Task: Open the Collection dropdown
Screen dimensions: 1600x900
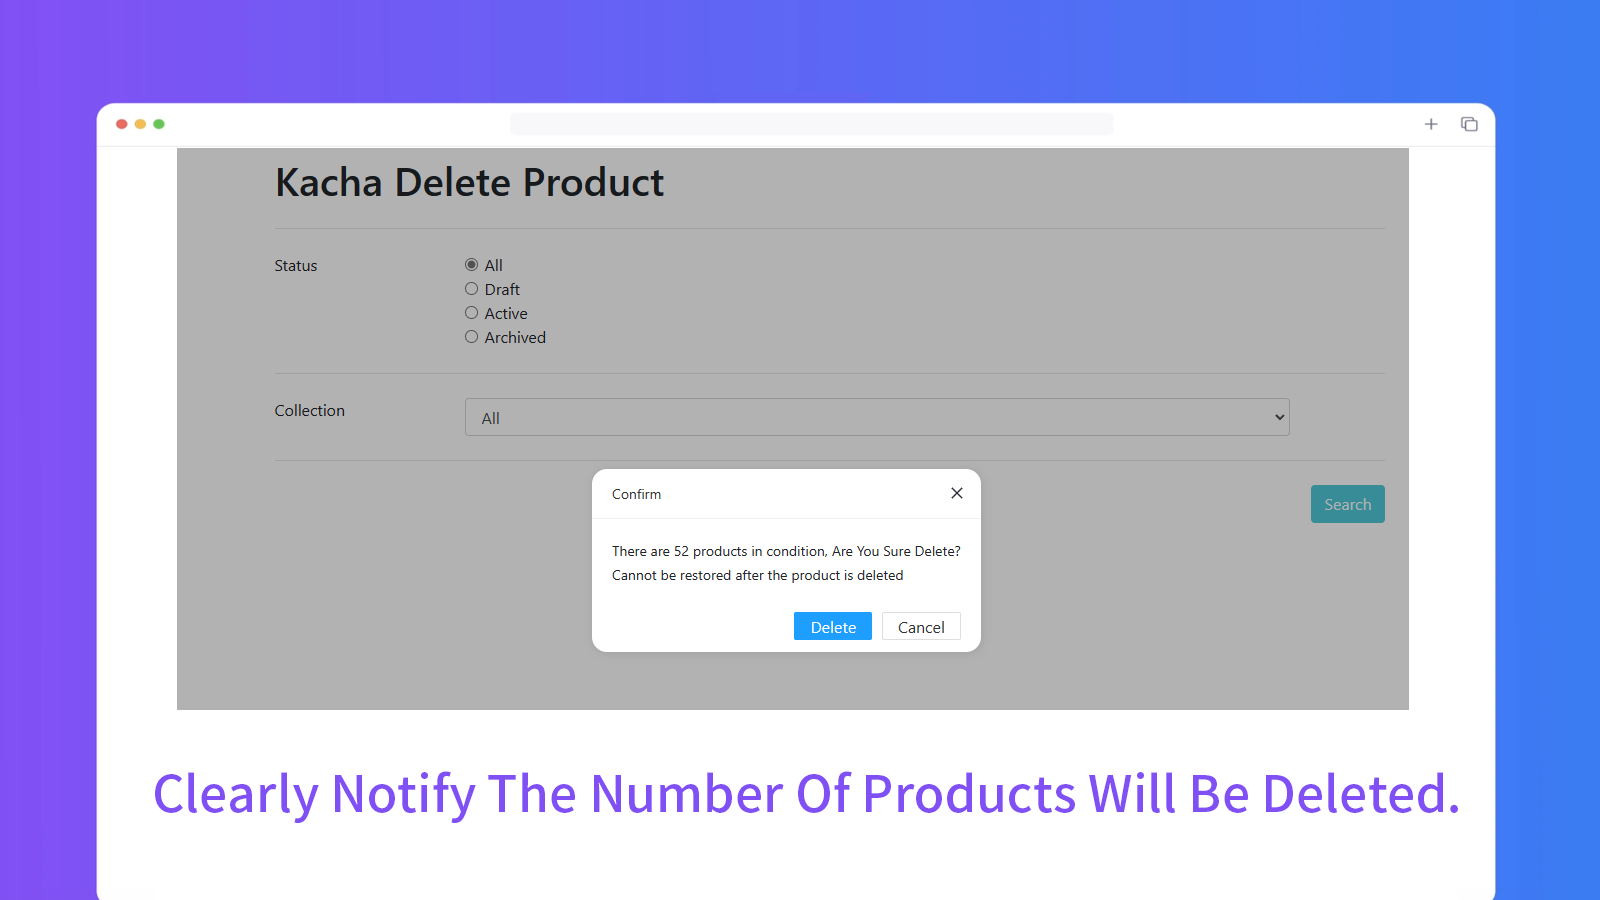Action: [877, 417]
